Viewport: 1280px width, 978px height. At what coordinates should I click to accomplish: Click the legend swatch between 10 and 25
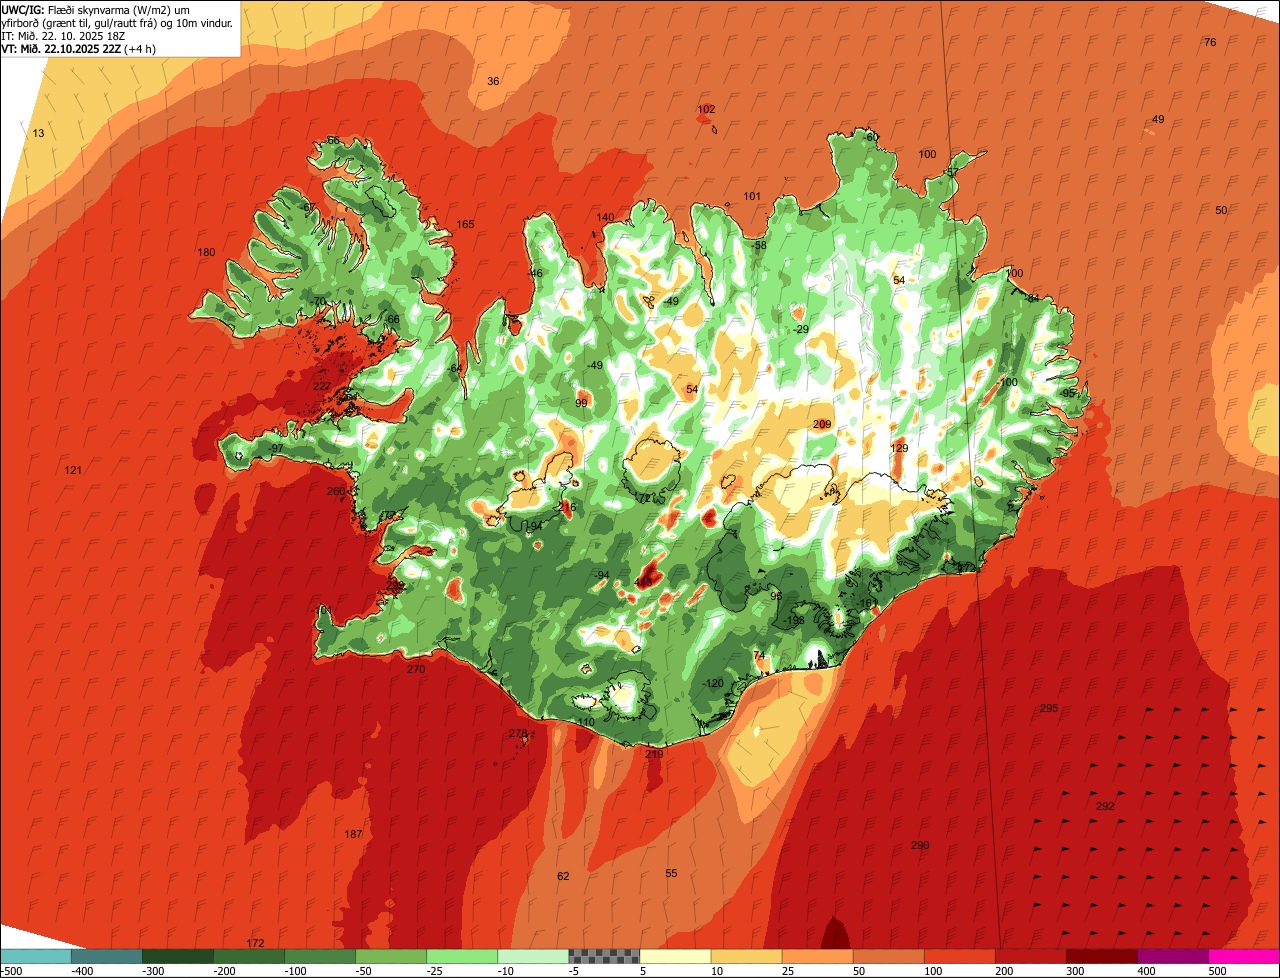coord(746,956)
